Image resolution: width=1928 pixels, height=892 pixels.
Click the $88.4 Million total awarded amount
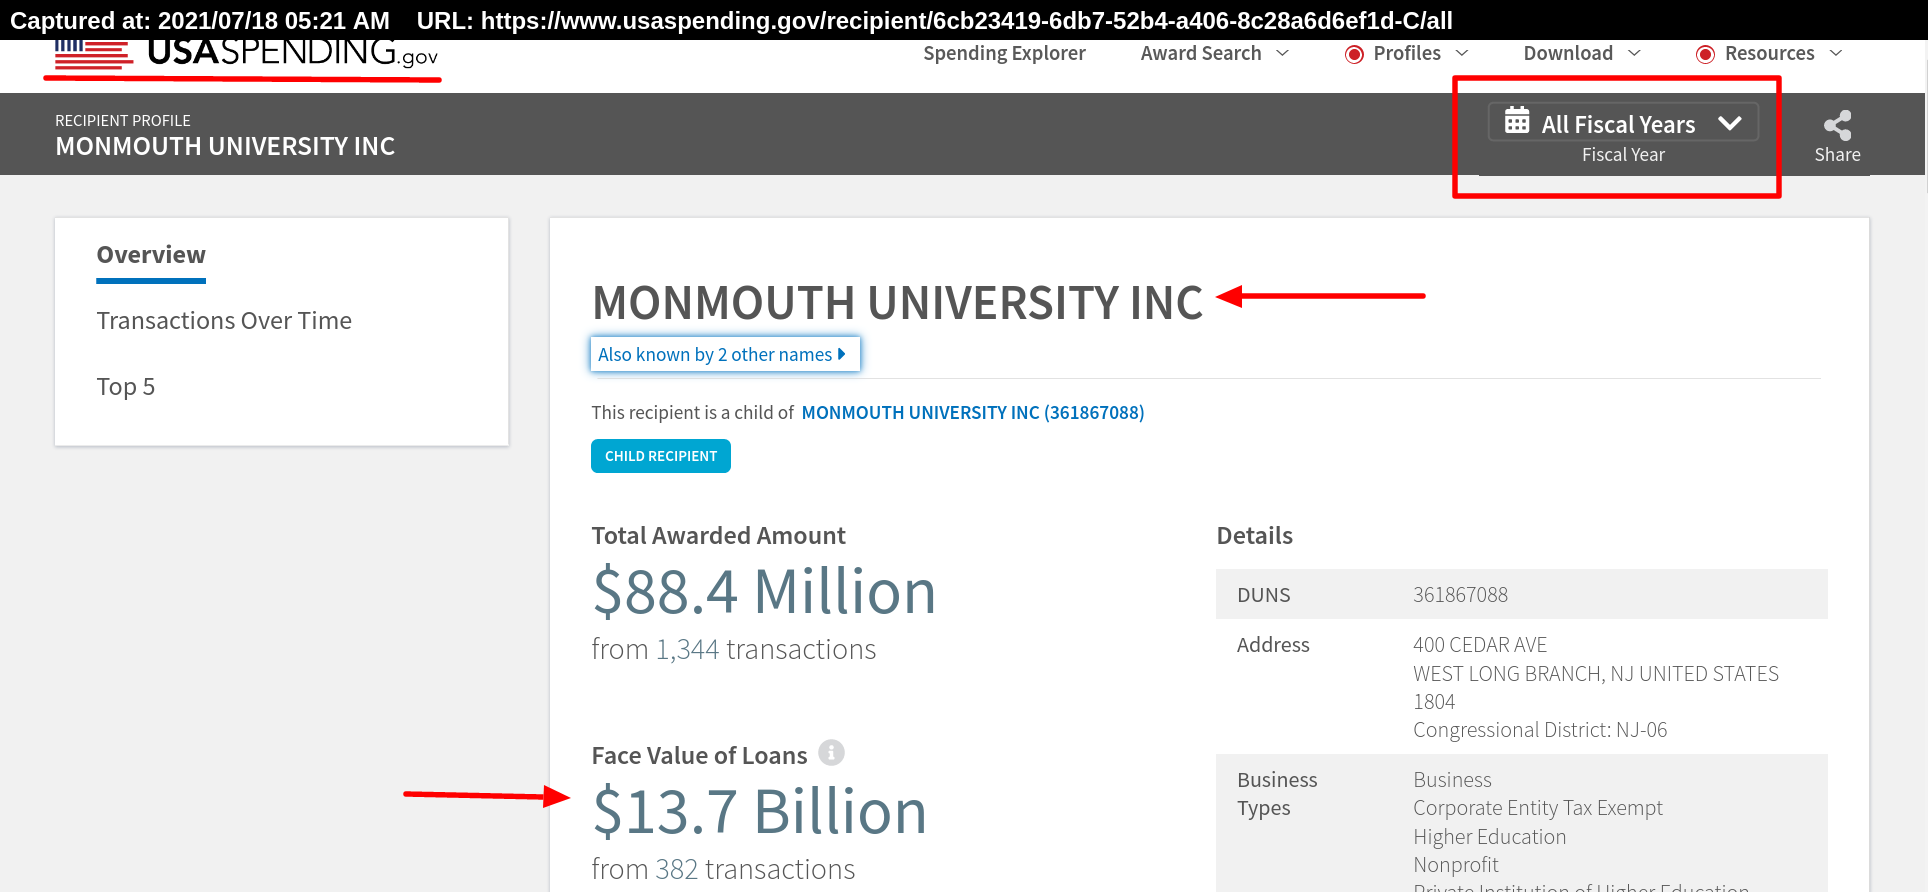click(764, 591)
